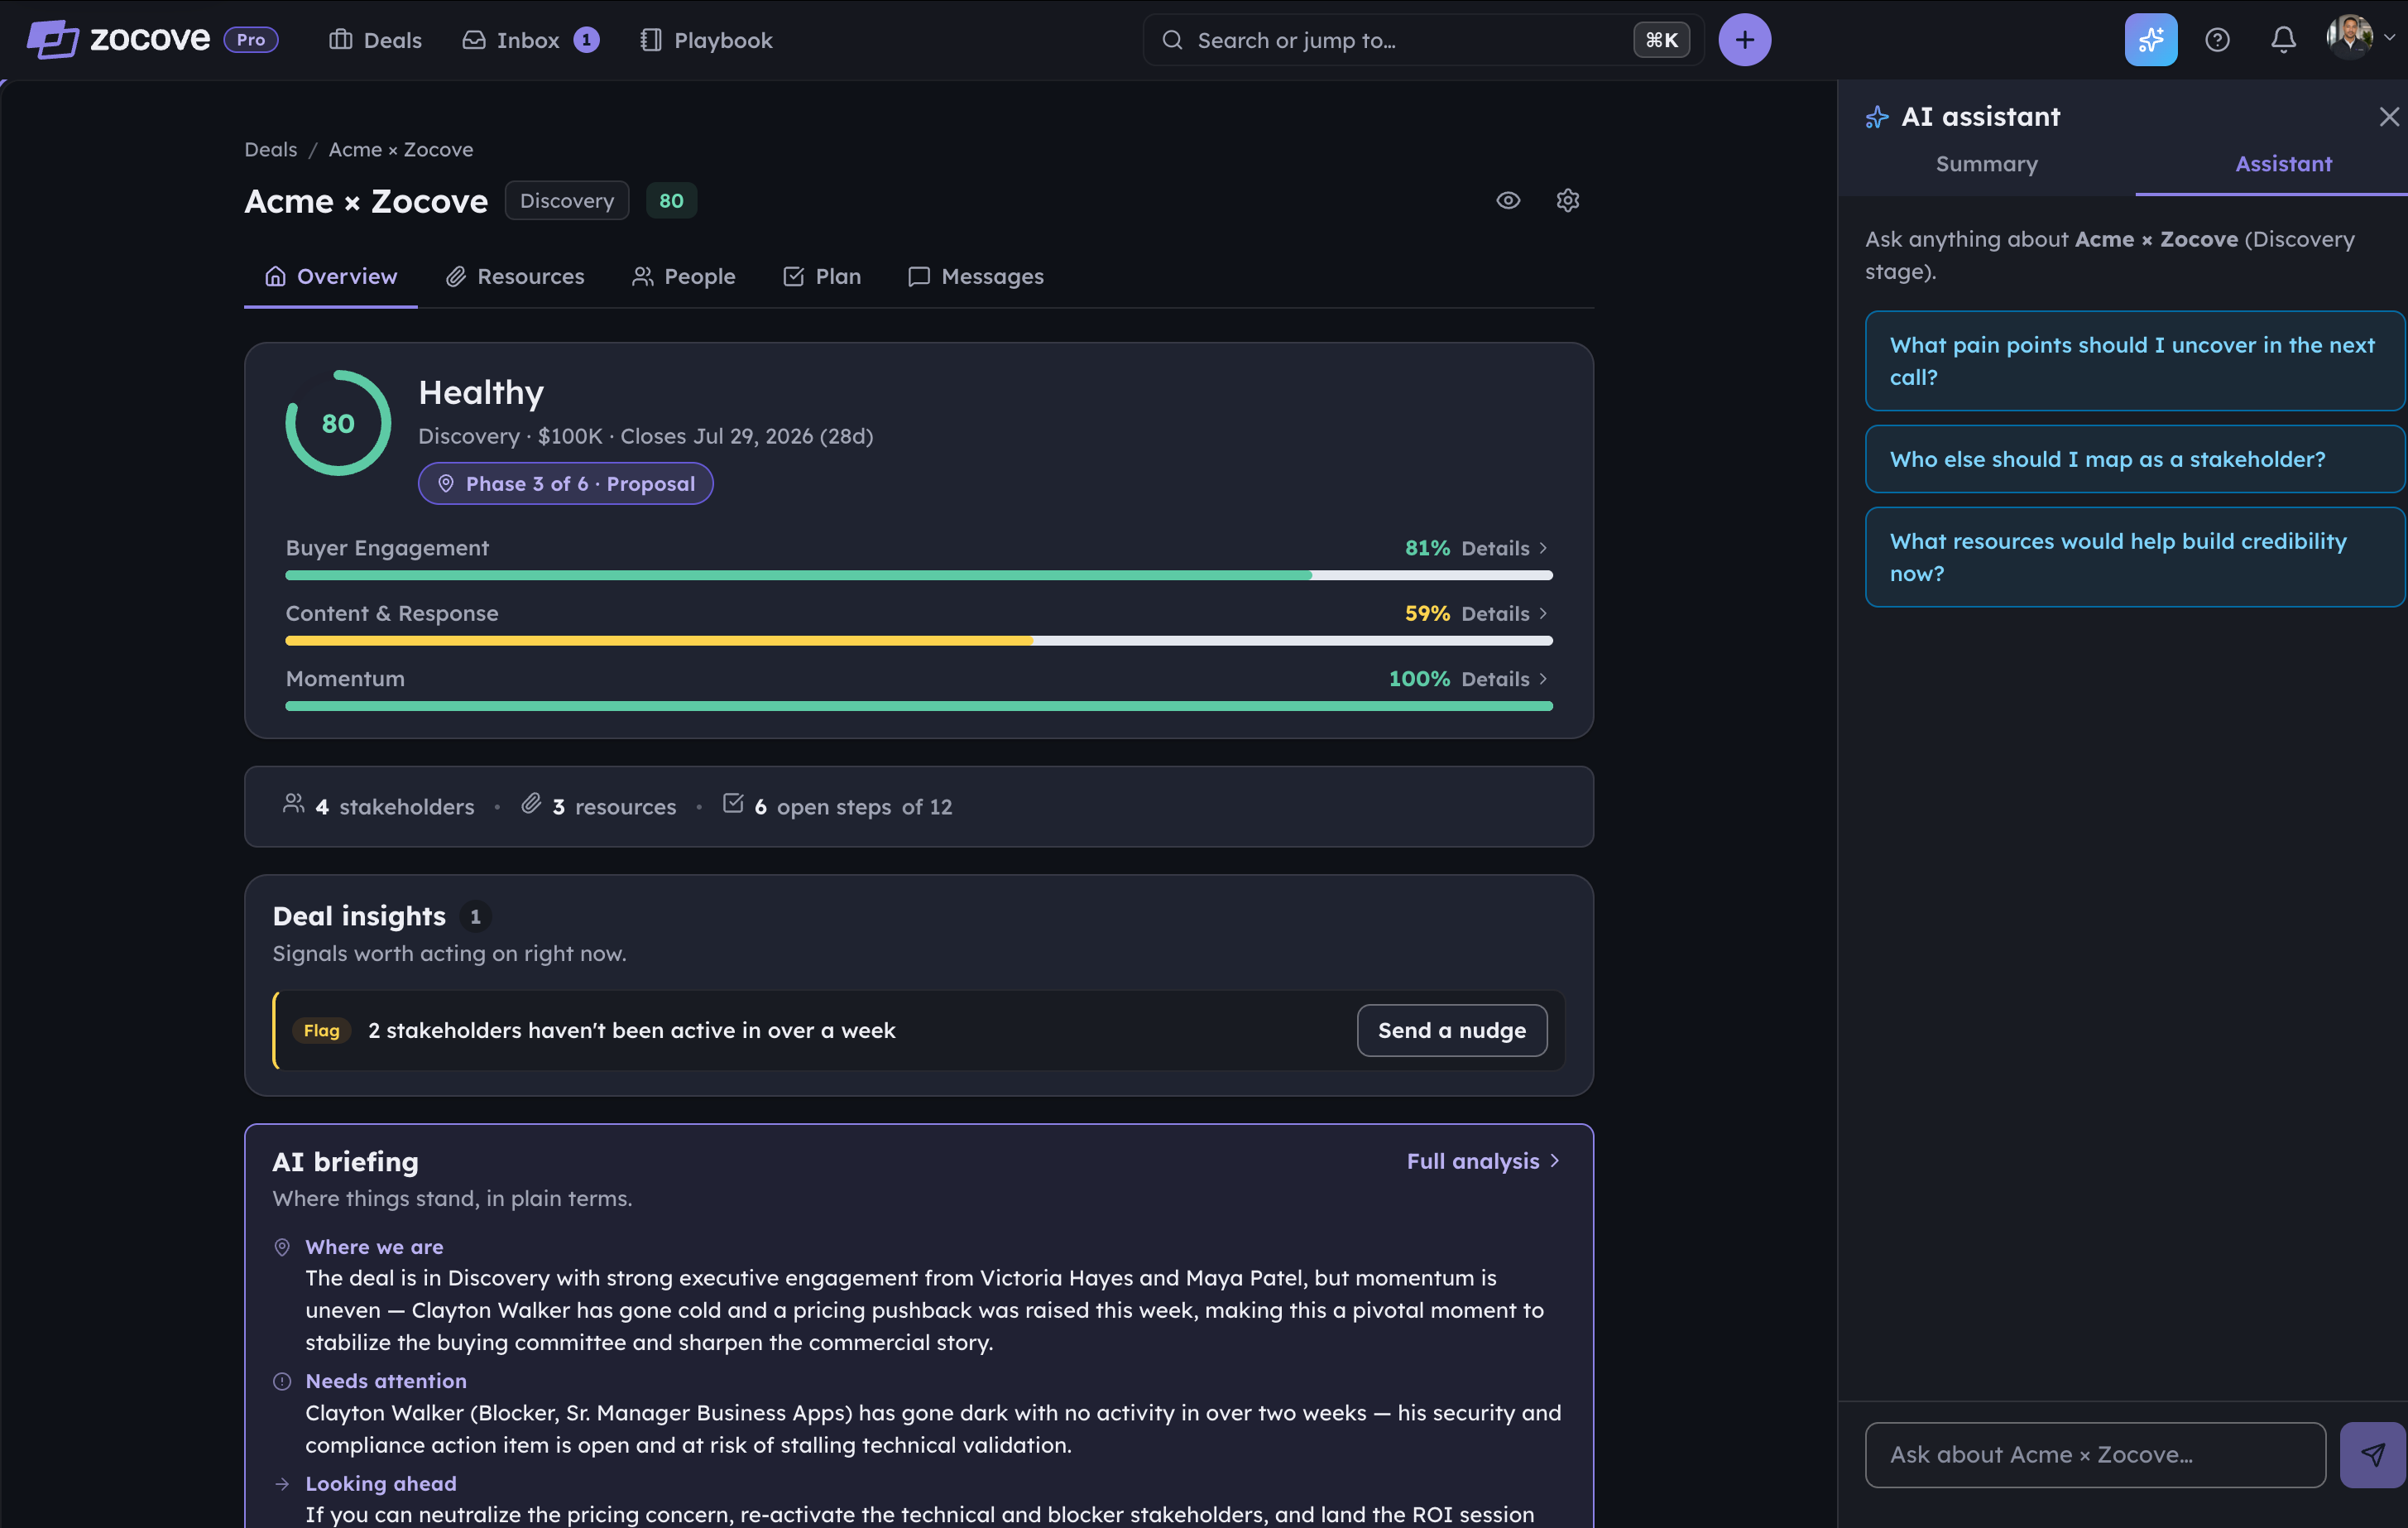Switch to the Overview tab
2408x1528 pixels.
point(331,276)
